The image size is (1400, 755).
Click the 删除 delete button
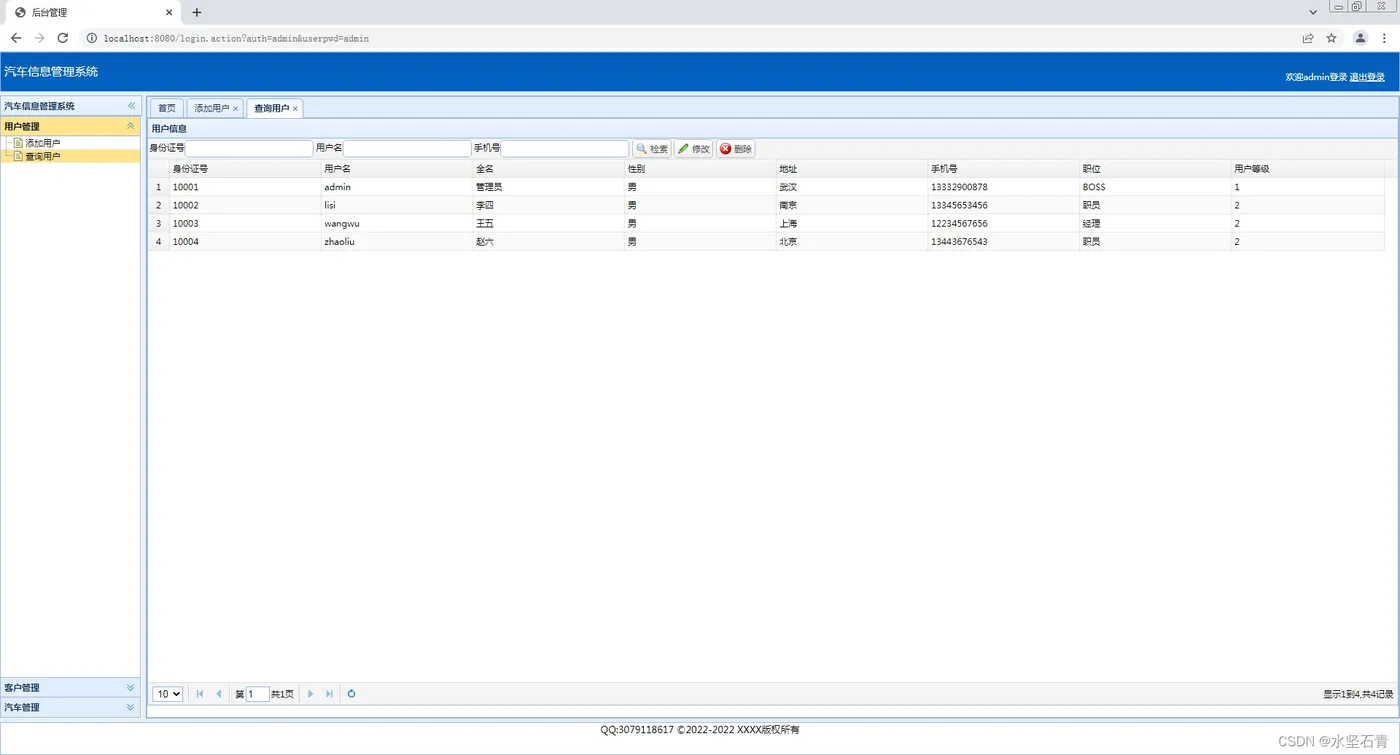tap(736, 149)
